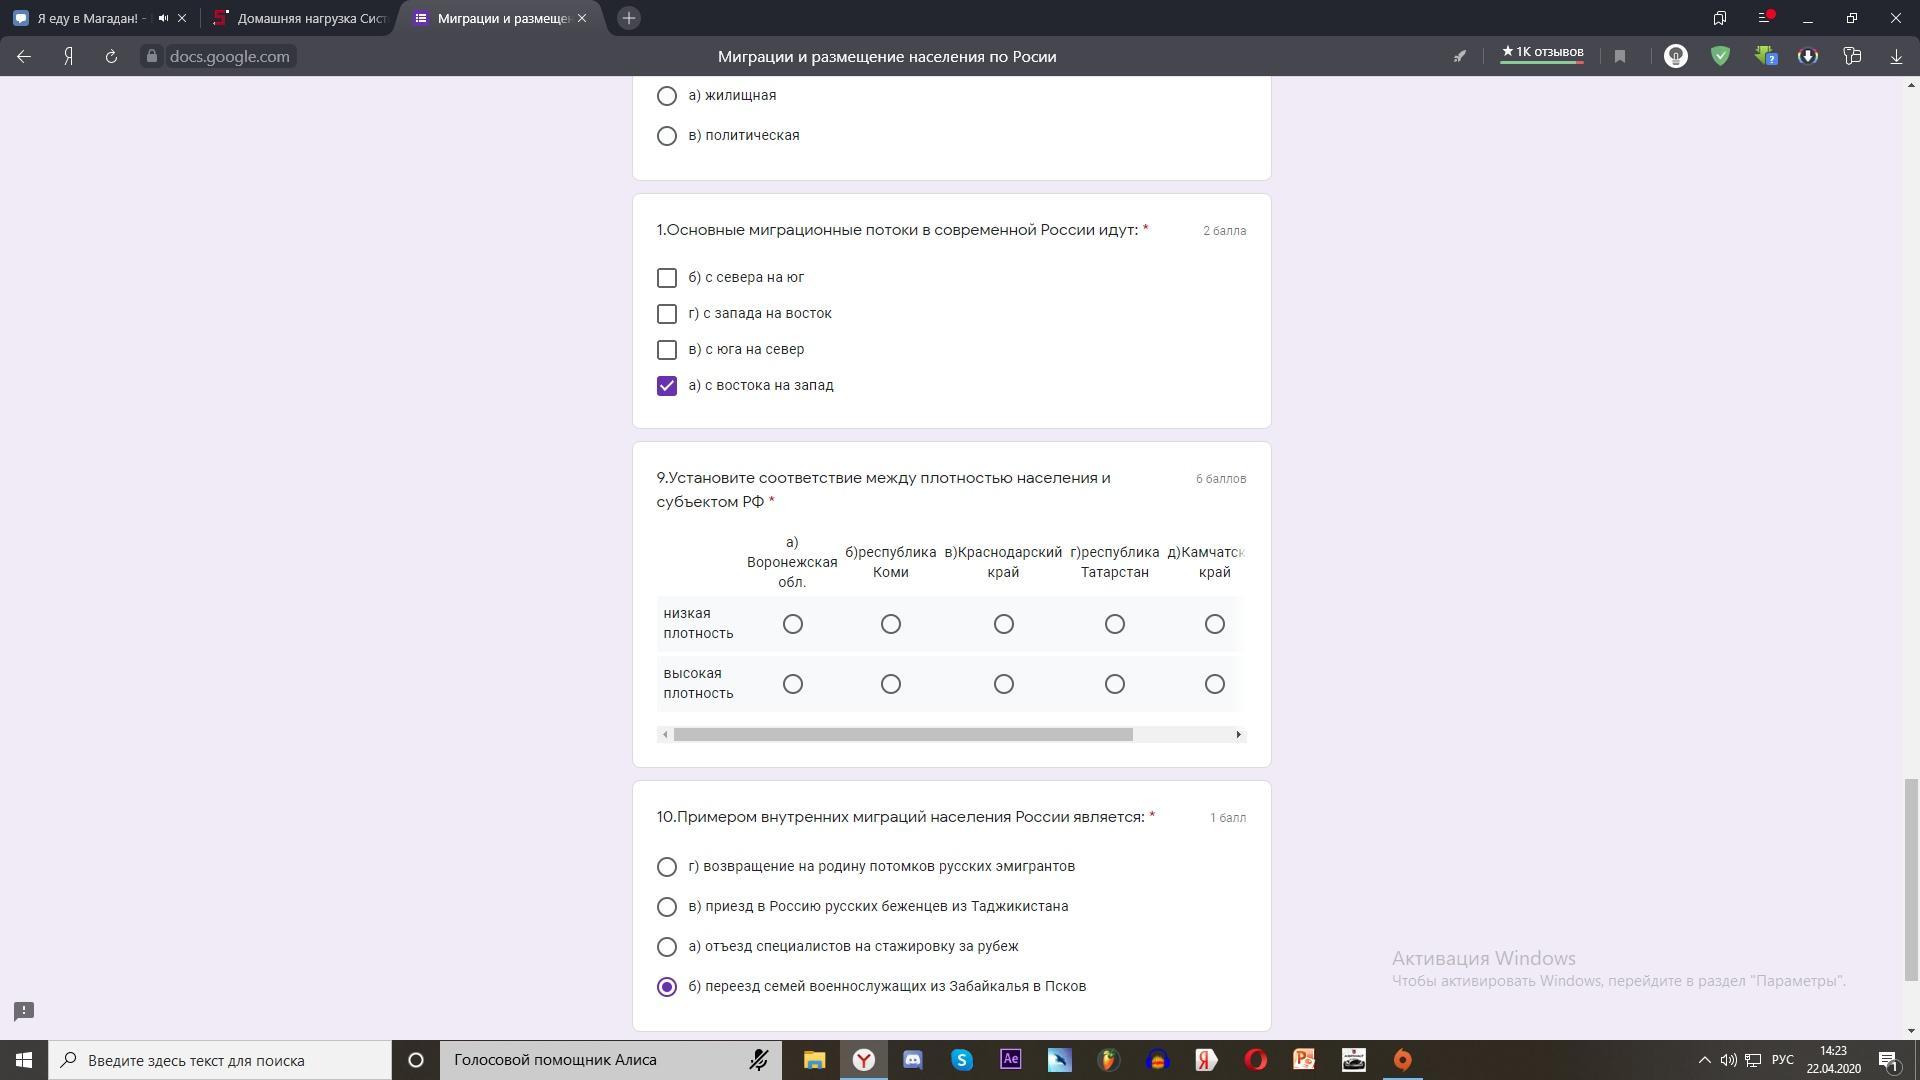Viewport: 1920px width, 1080px height.
Task: Bookmark this page with the flag icon
Action: click(x=1620, y=57)
